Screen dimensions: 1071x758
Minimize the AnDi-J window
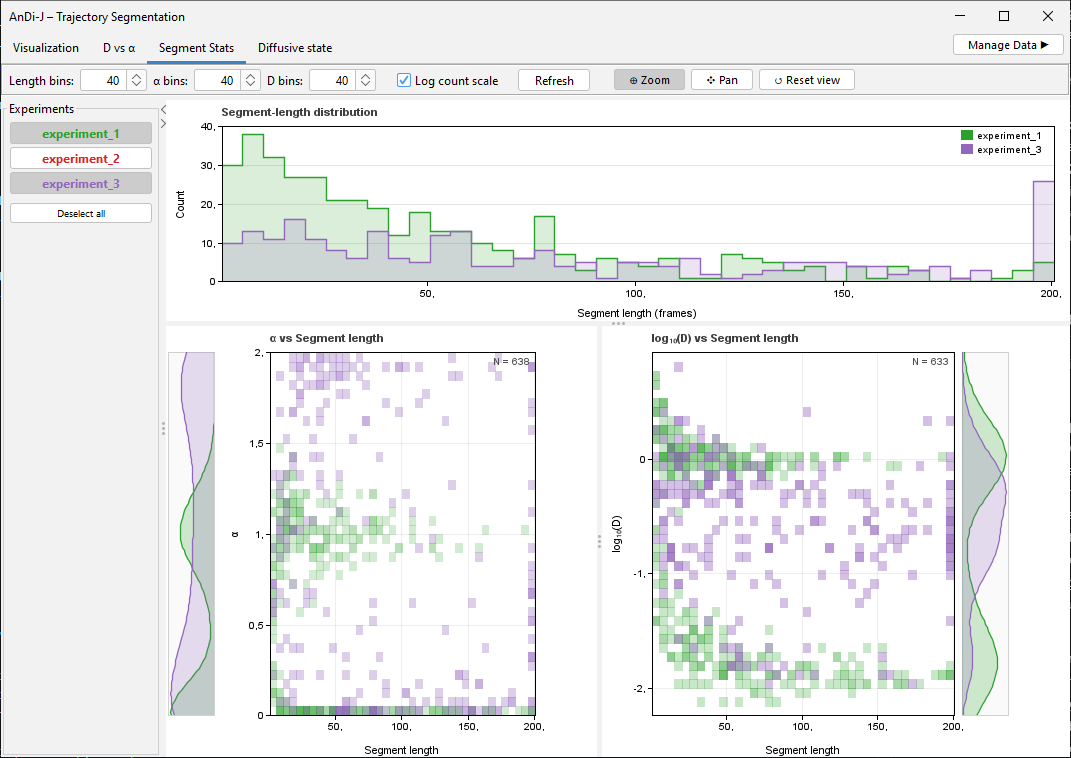click(x=960, y=16)
